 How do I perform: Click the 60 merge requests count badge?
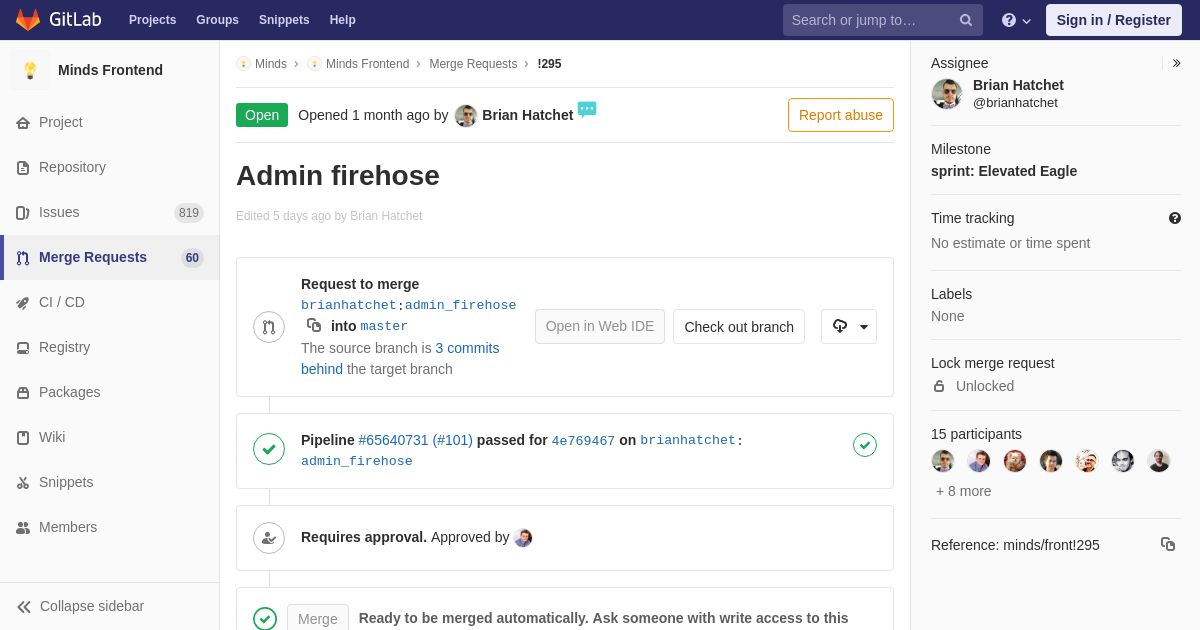(192, 258)
